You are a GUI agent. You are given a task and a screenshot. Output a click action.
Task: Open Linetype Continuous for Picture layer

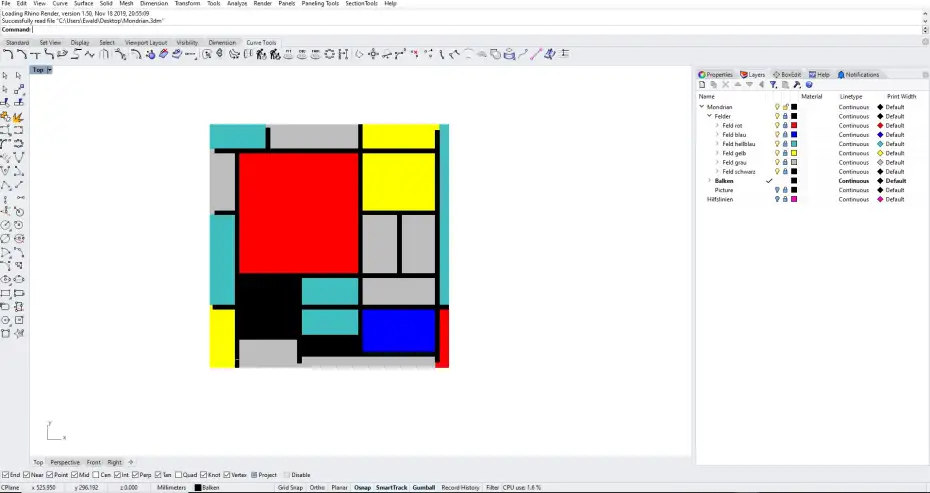click(x=853, y=190)
